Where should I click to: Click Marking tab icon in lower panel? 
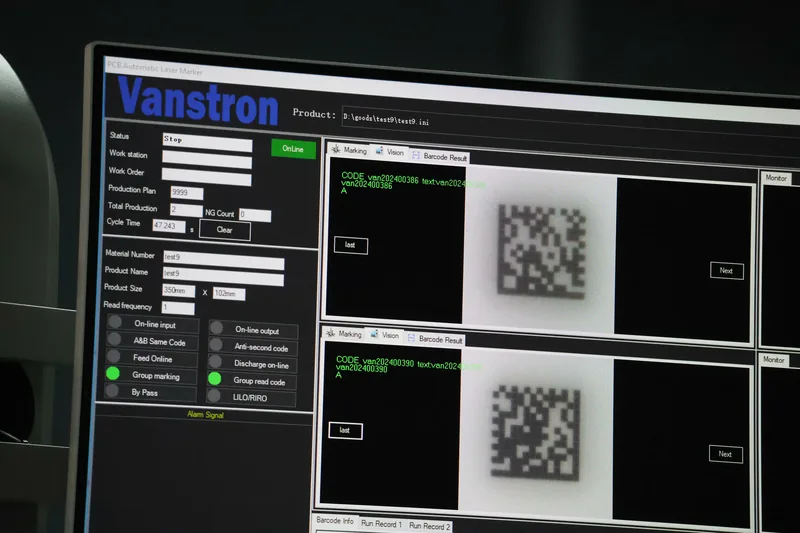pyautogui.click(x=331, y=333)
